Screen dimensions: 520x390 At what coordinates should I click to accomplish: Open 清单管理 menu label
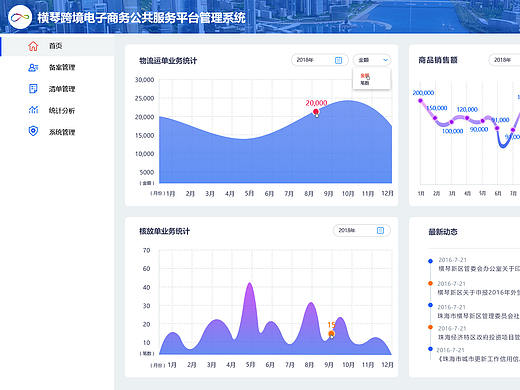coord(62,89)
